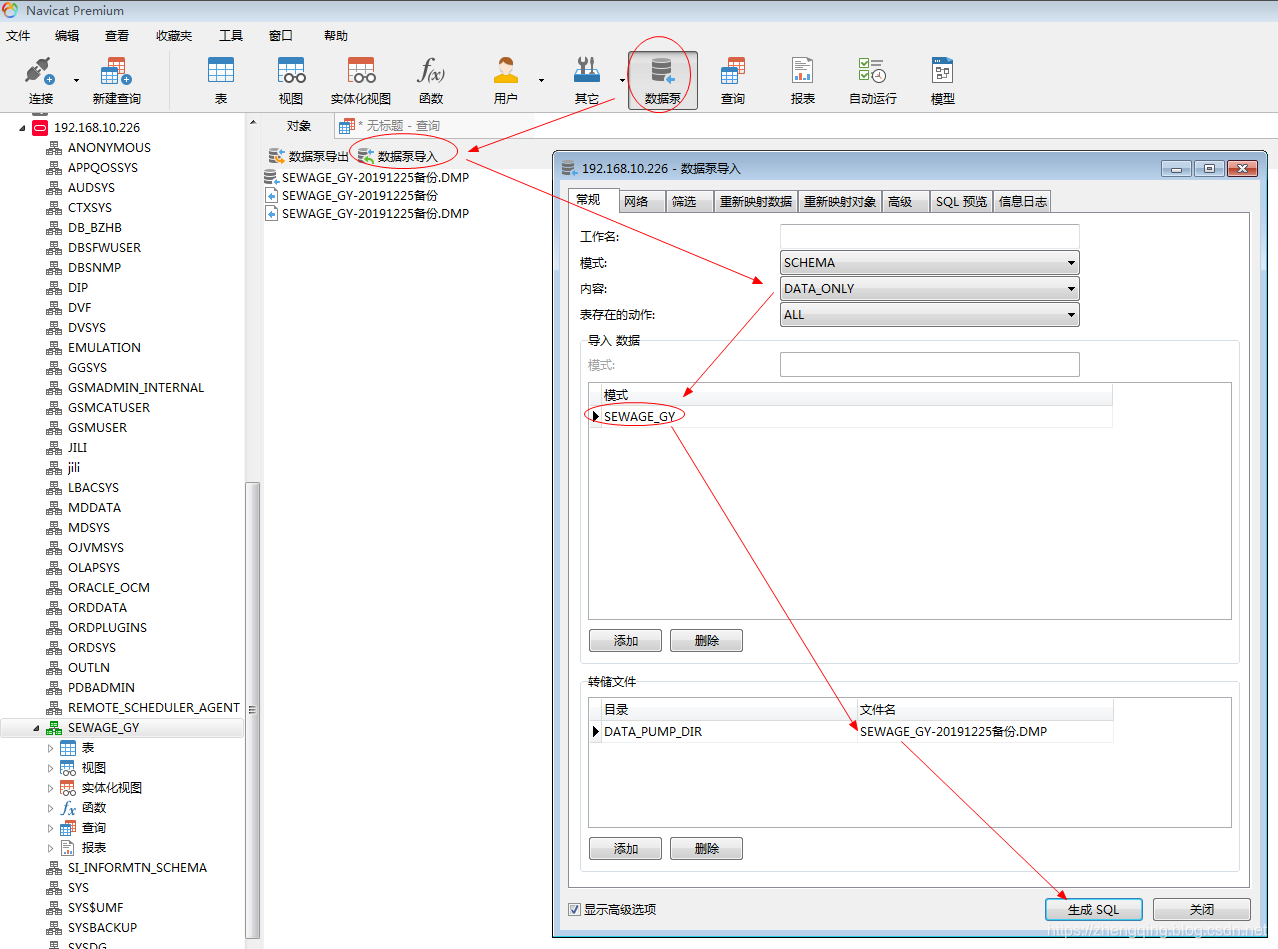Click the 连接 connection toolbar icon
The width and height of the screenshot is (1278, 949).
coord(41,80)
